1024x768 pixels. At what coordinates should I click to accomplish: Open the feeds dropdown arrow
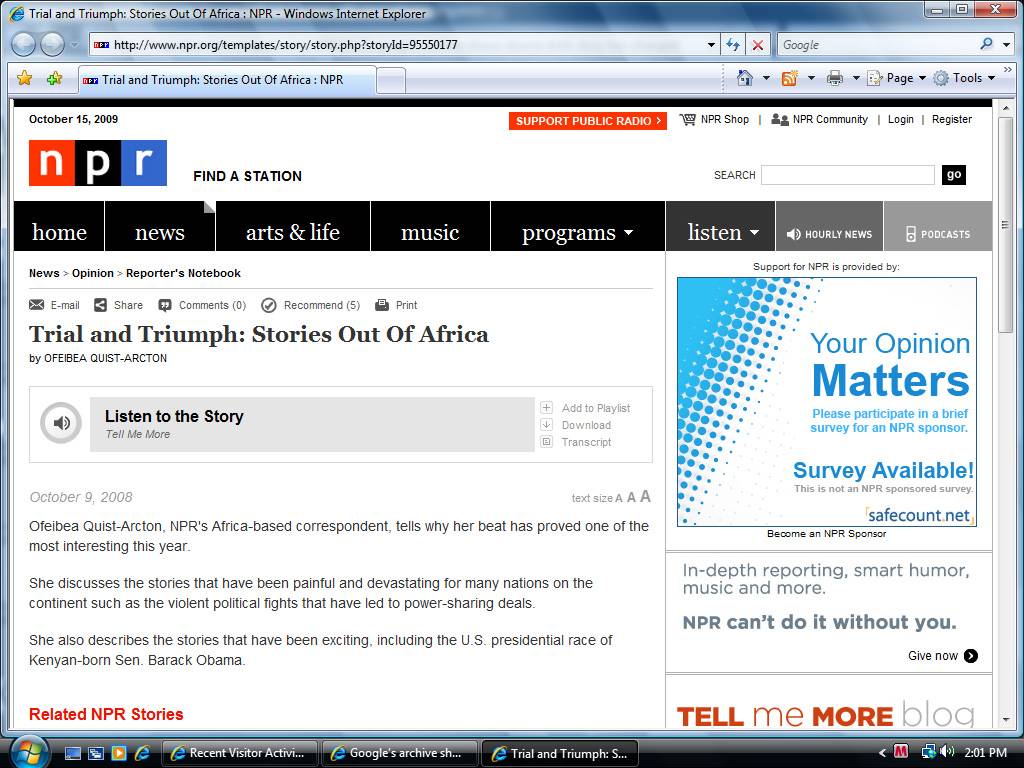(811, 78)
